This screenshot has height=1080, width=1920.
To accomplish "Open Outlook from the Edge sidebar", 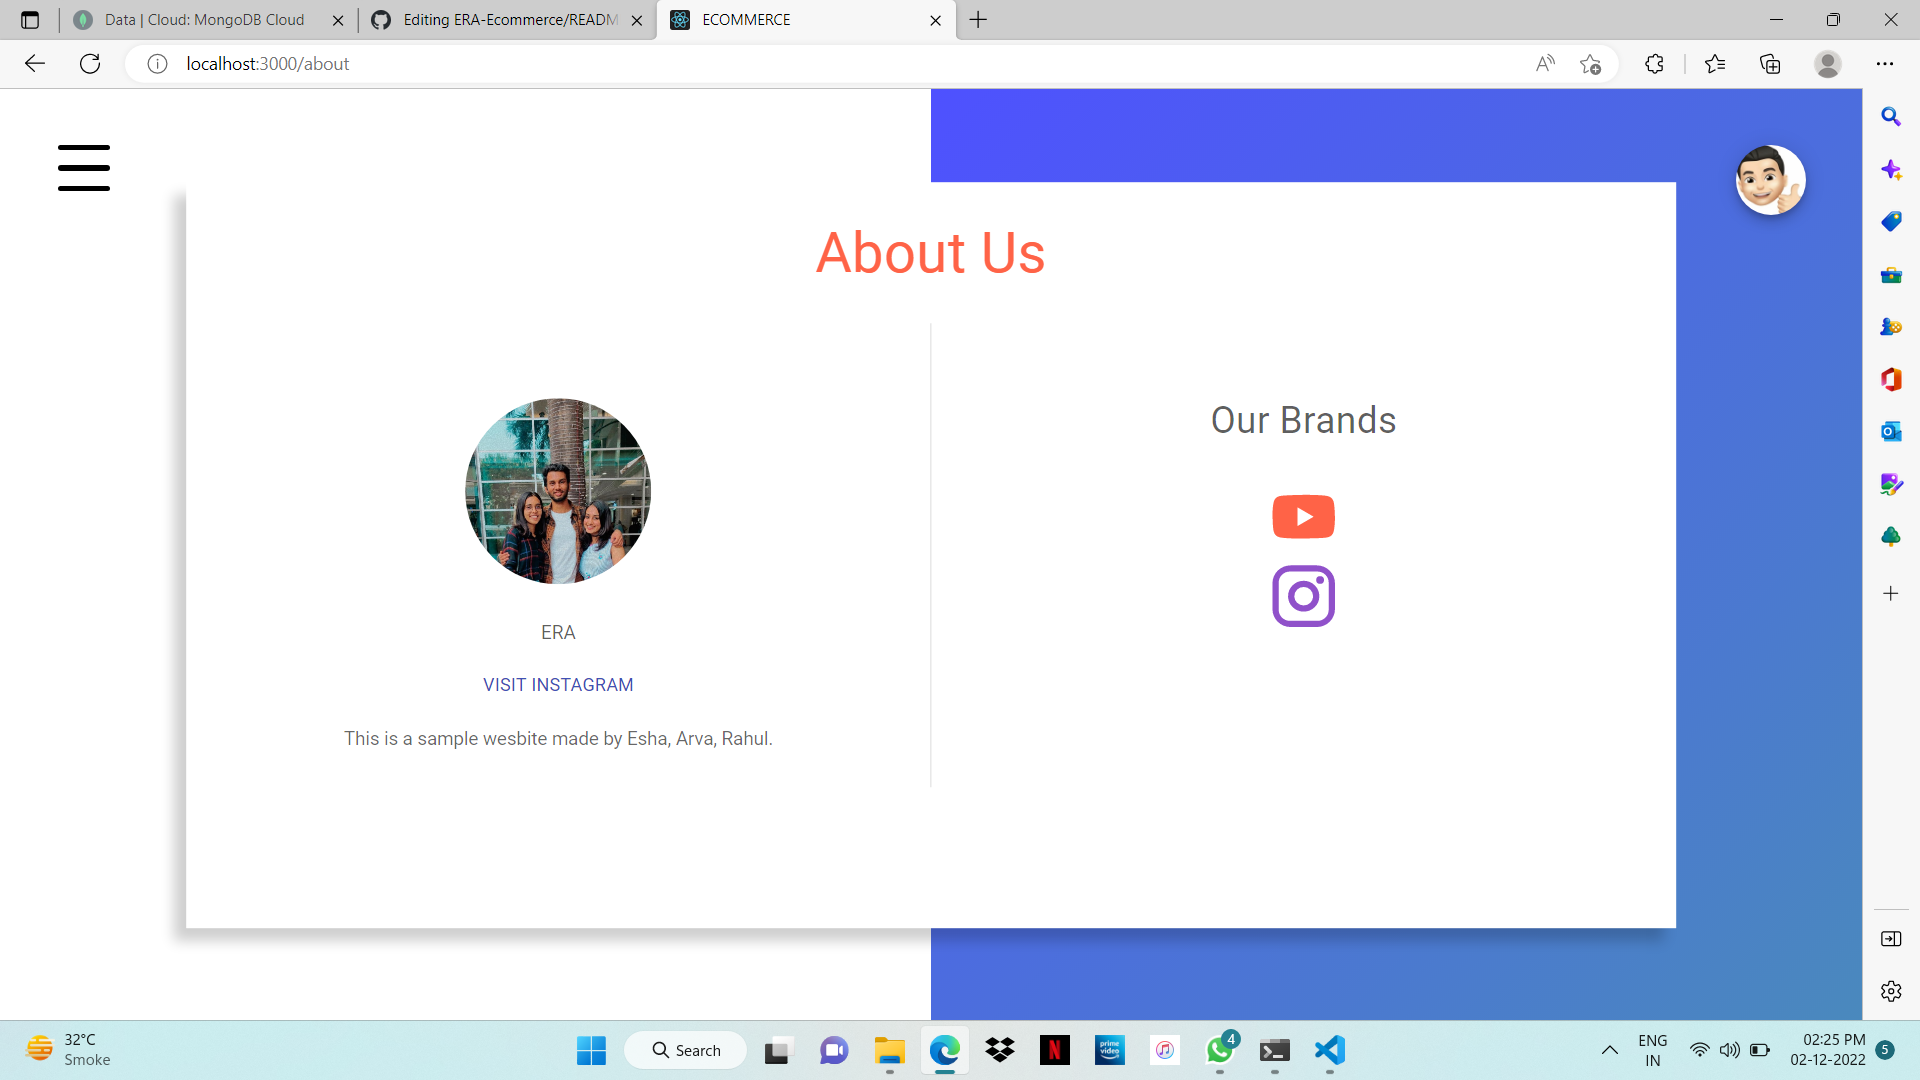I will point(1890,432).
